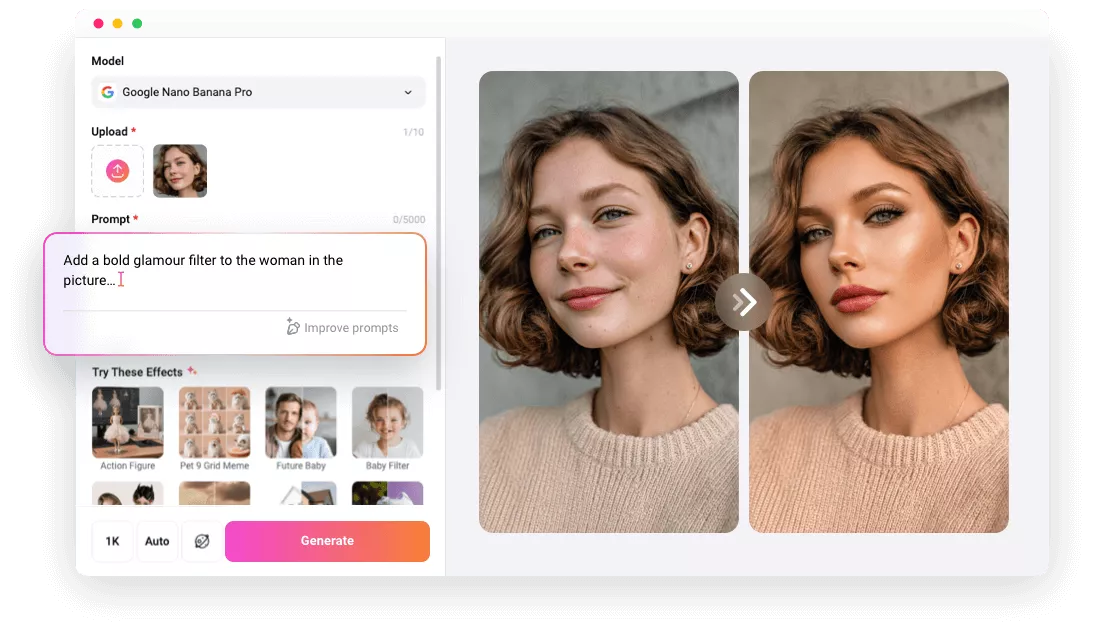Pick the Future Baby effect thumbnail
The width and height of the screenshot is (1094, 635).
pyautogui.click(x=300, y=422)
